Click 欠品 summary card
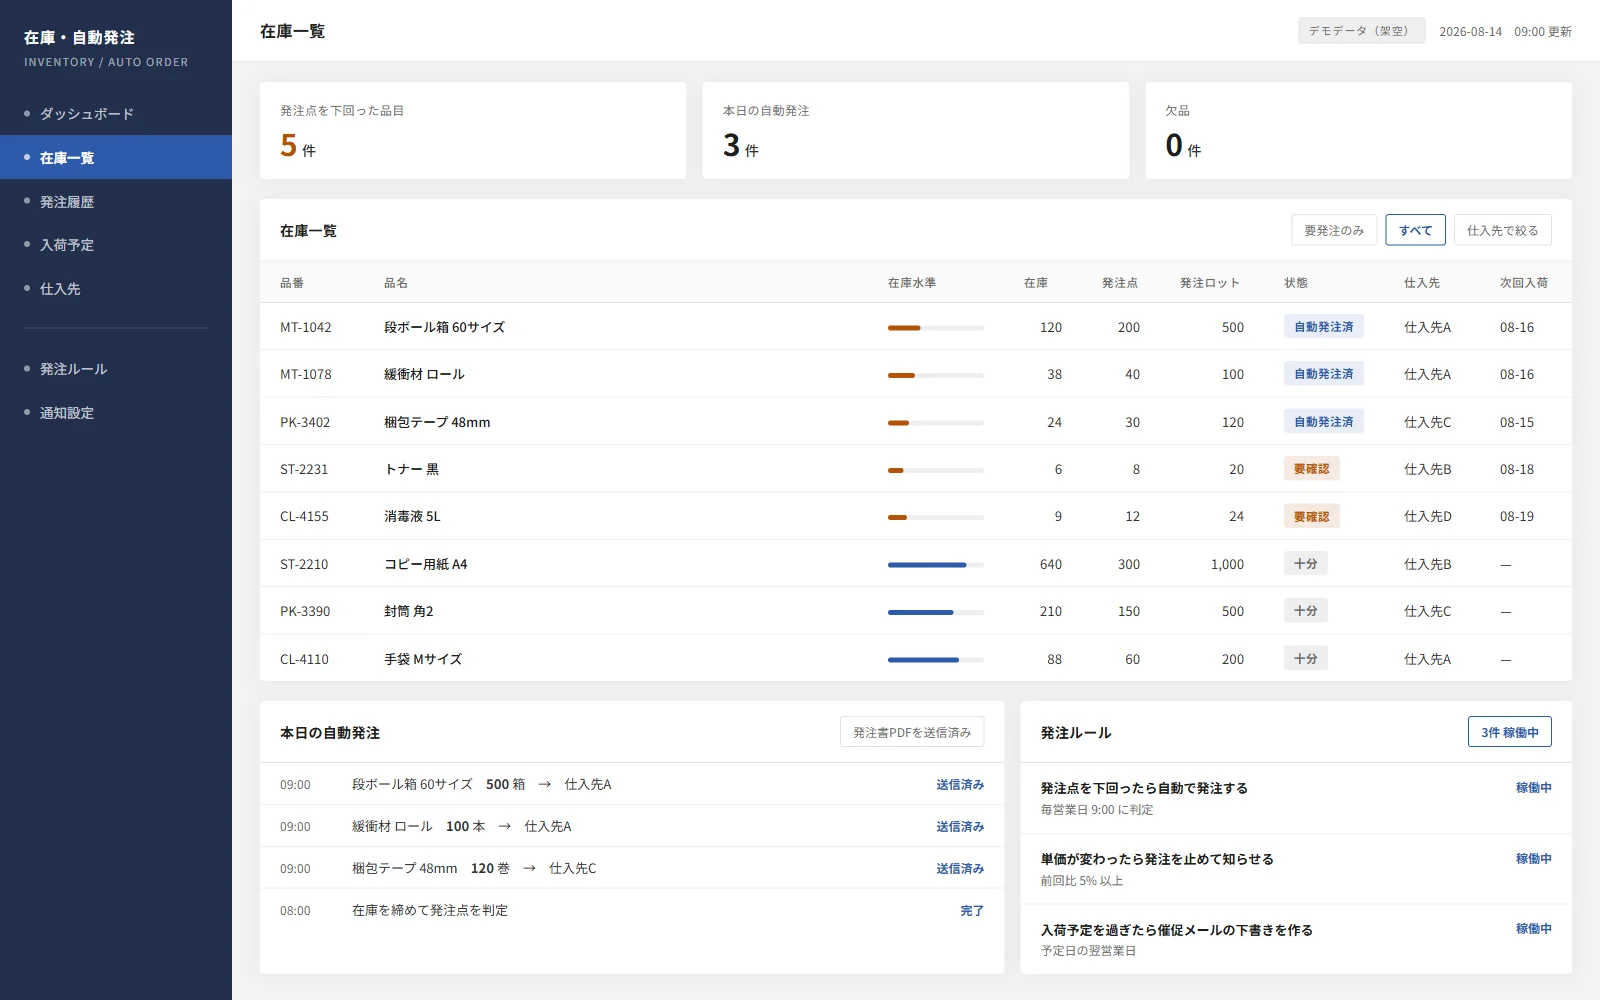This screenshot has width=1600, height=1000. tap(1358, 131)
